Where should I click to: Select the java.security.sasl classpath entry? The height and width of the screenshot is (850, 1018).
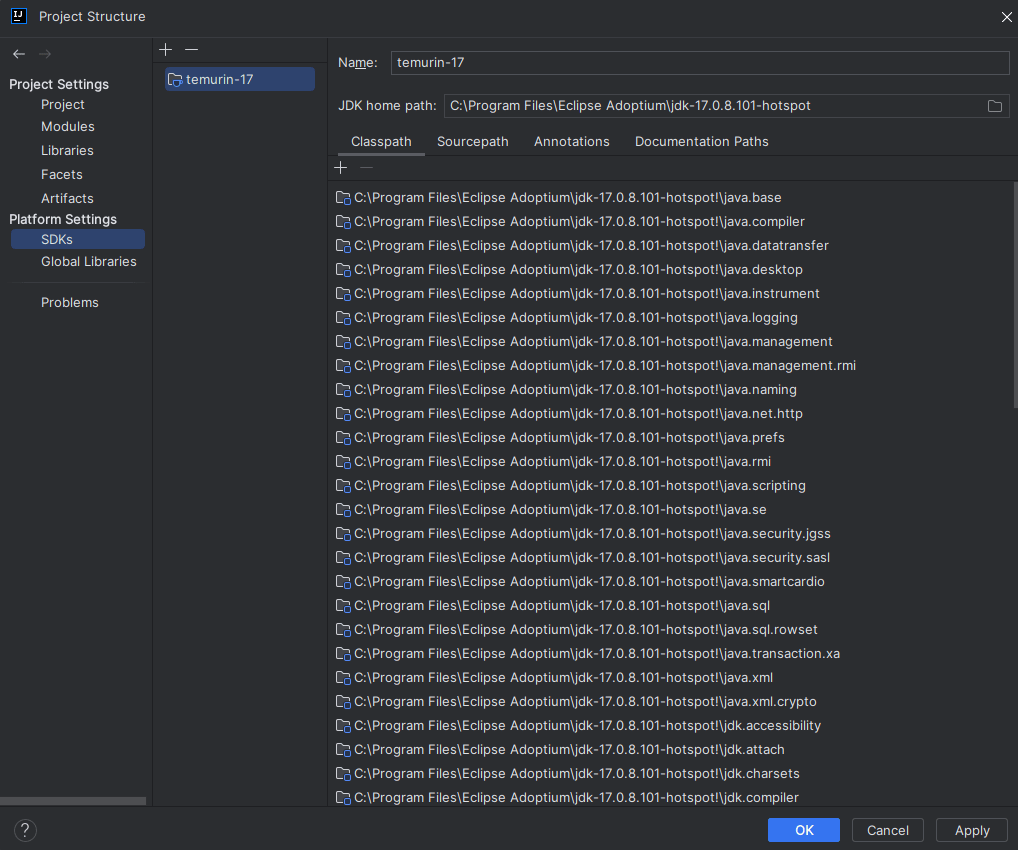click(x=582, y=558)
